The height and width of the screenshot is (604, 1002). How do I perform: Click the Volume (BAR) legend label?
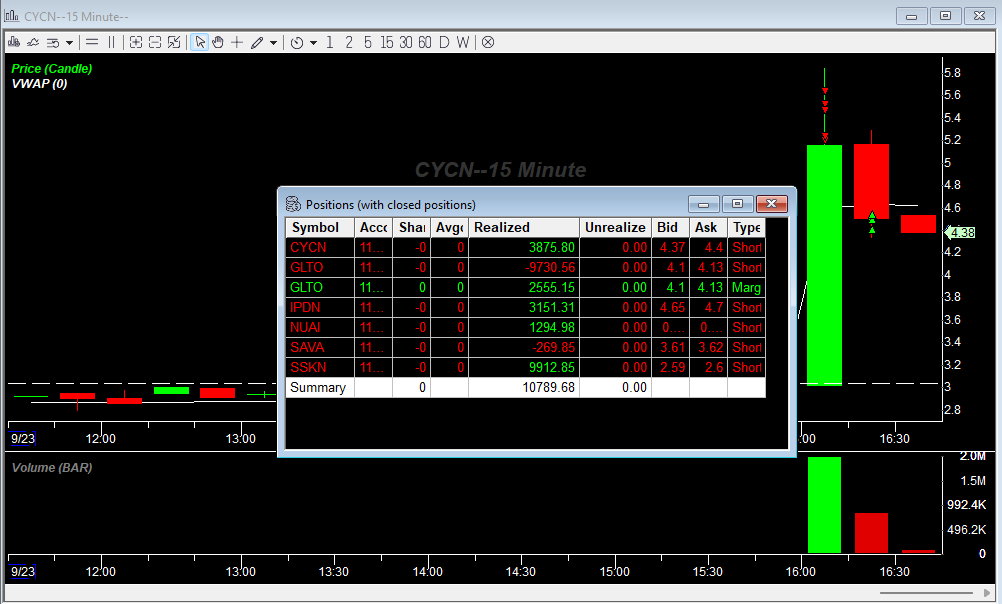coord(52,468)
